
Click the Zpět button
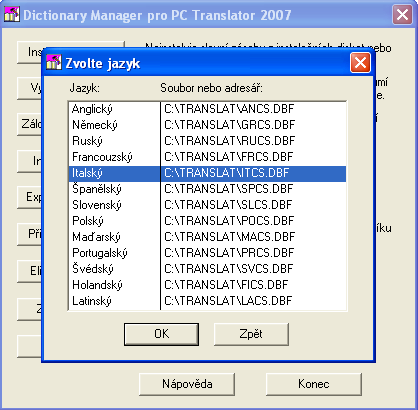pos(251,334)
